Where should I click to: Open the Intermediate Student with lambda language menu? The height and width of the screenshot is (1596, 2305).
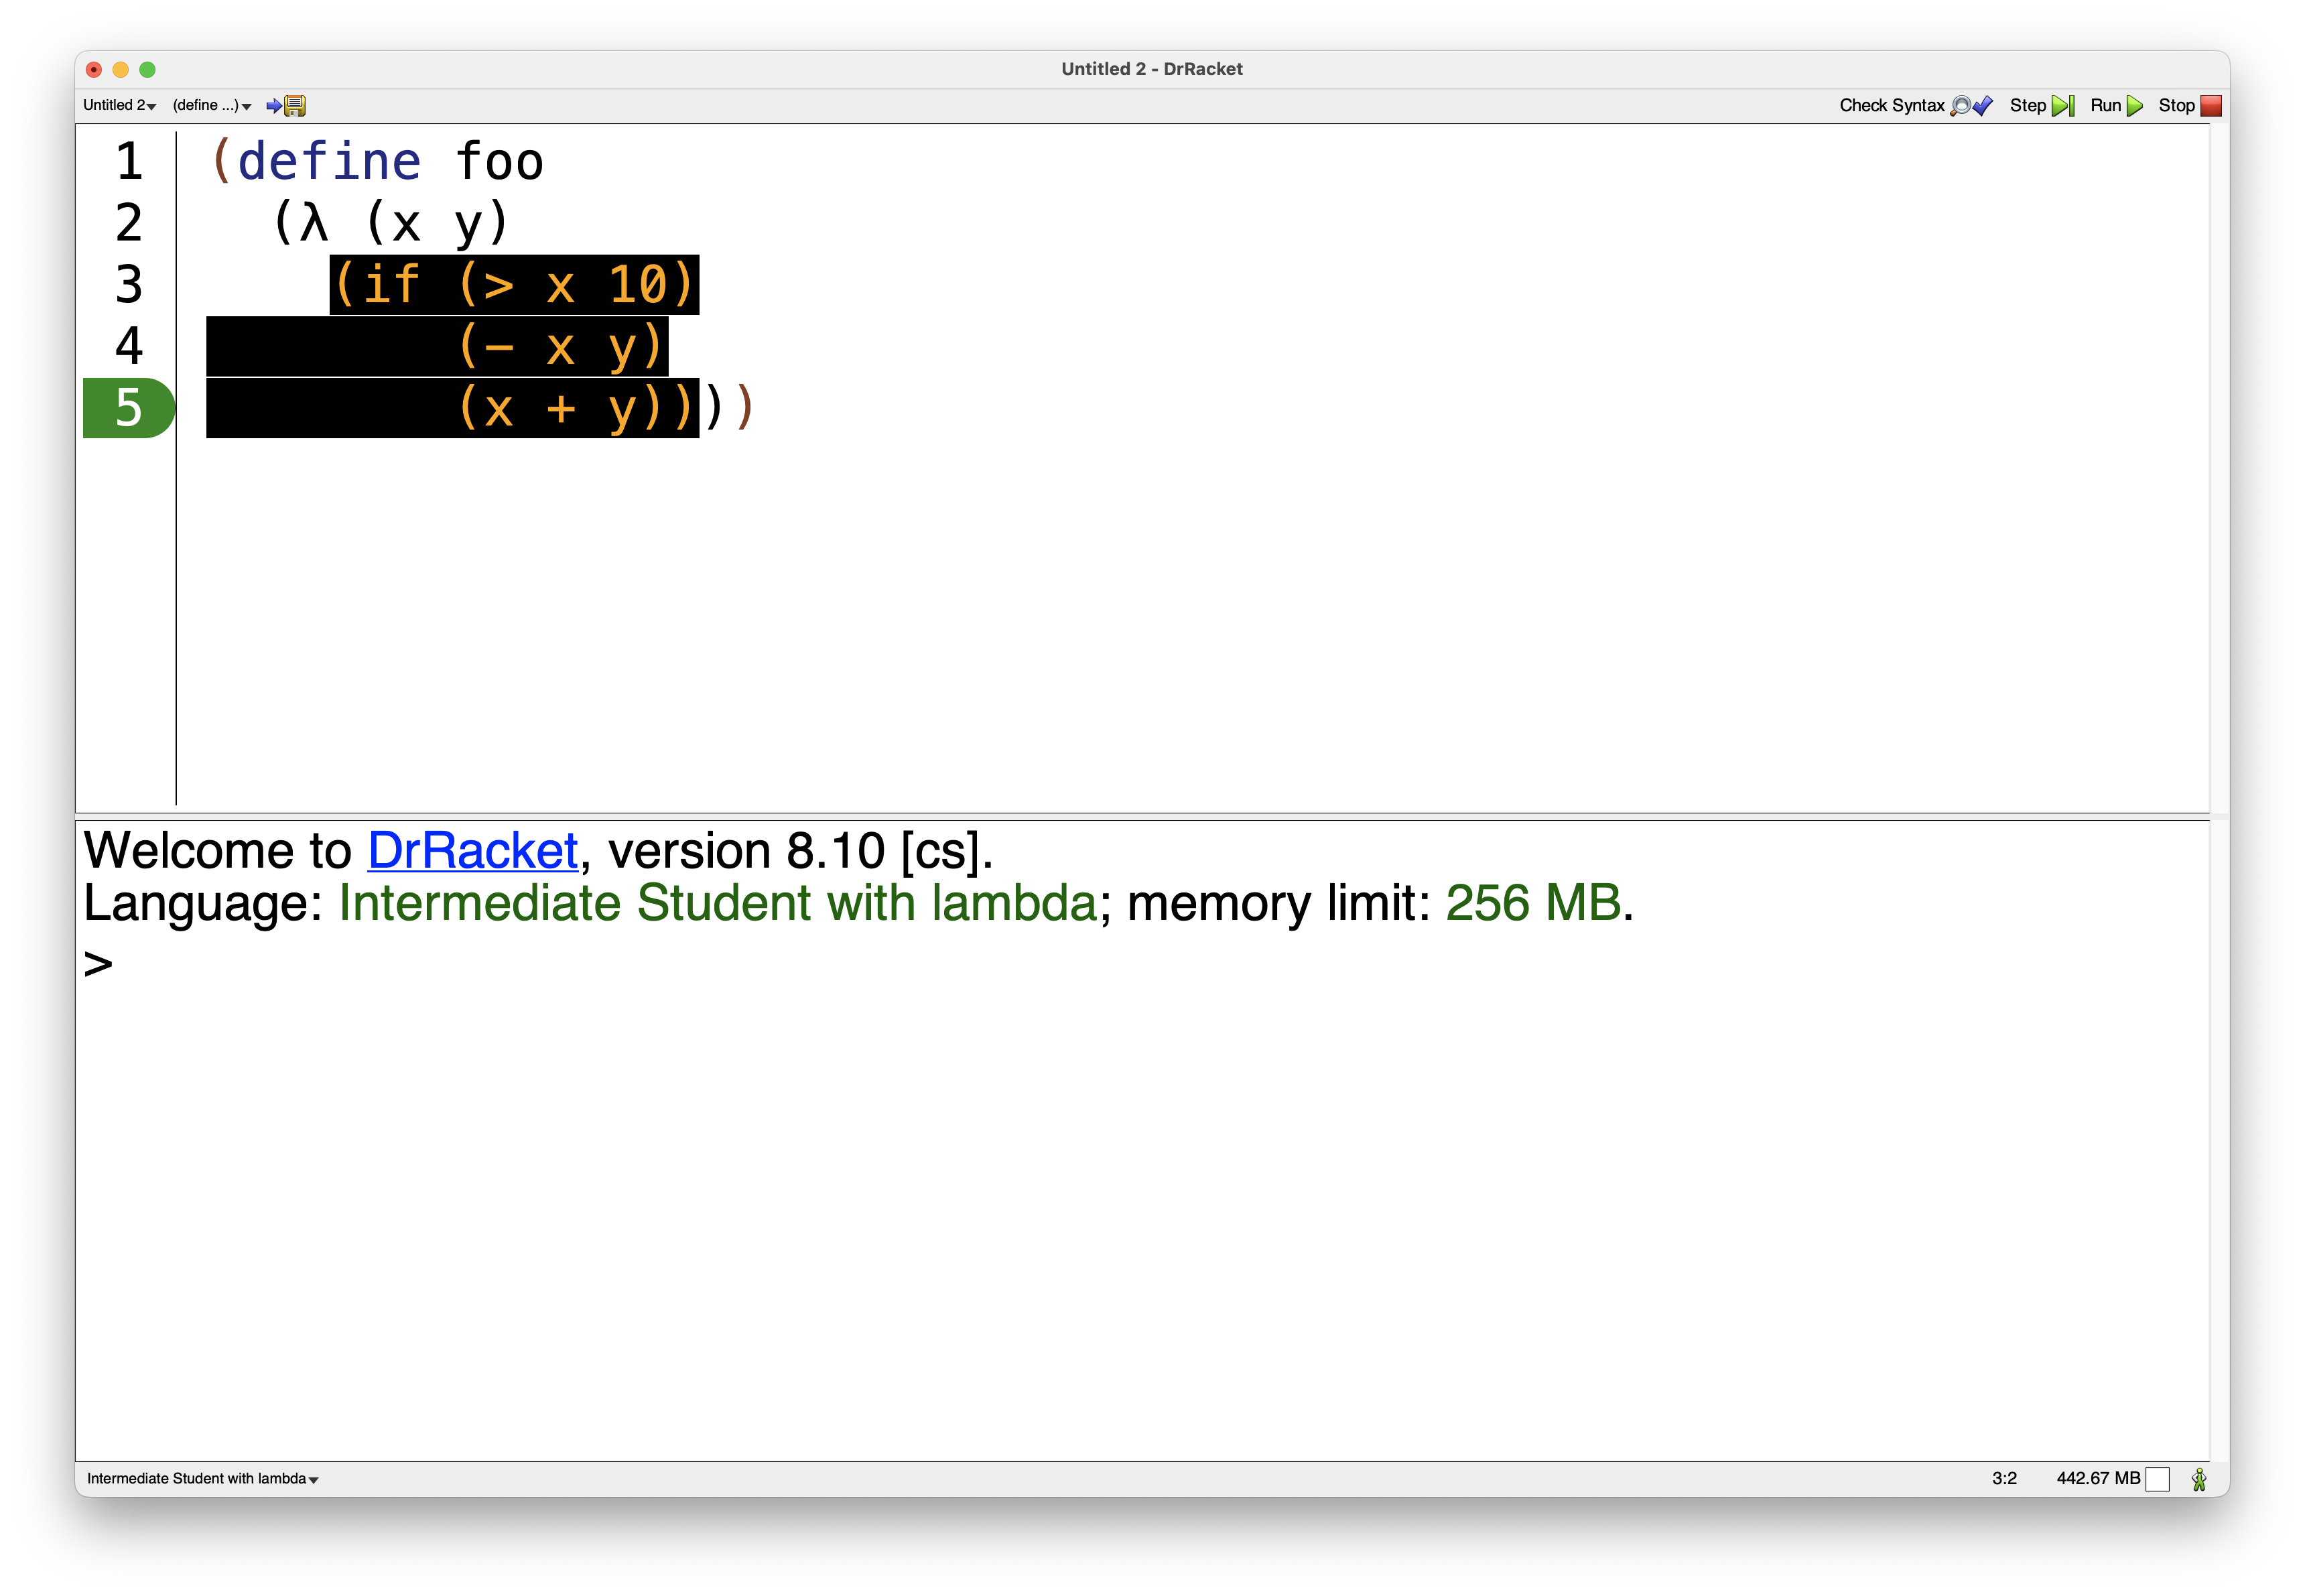pos(203,1478)
